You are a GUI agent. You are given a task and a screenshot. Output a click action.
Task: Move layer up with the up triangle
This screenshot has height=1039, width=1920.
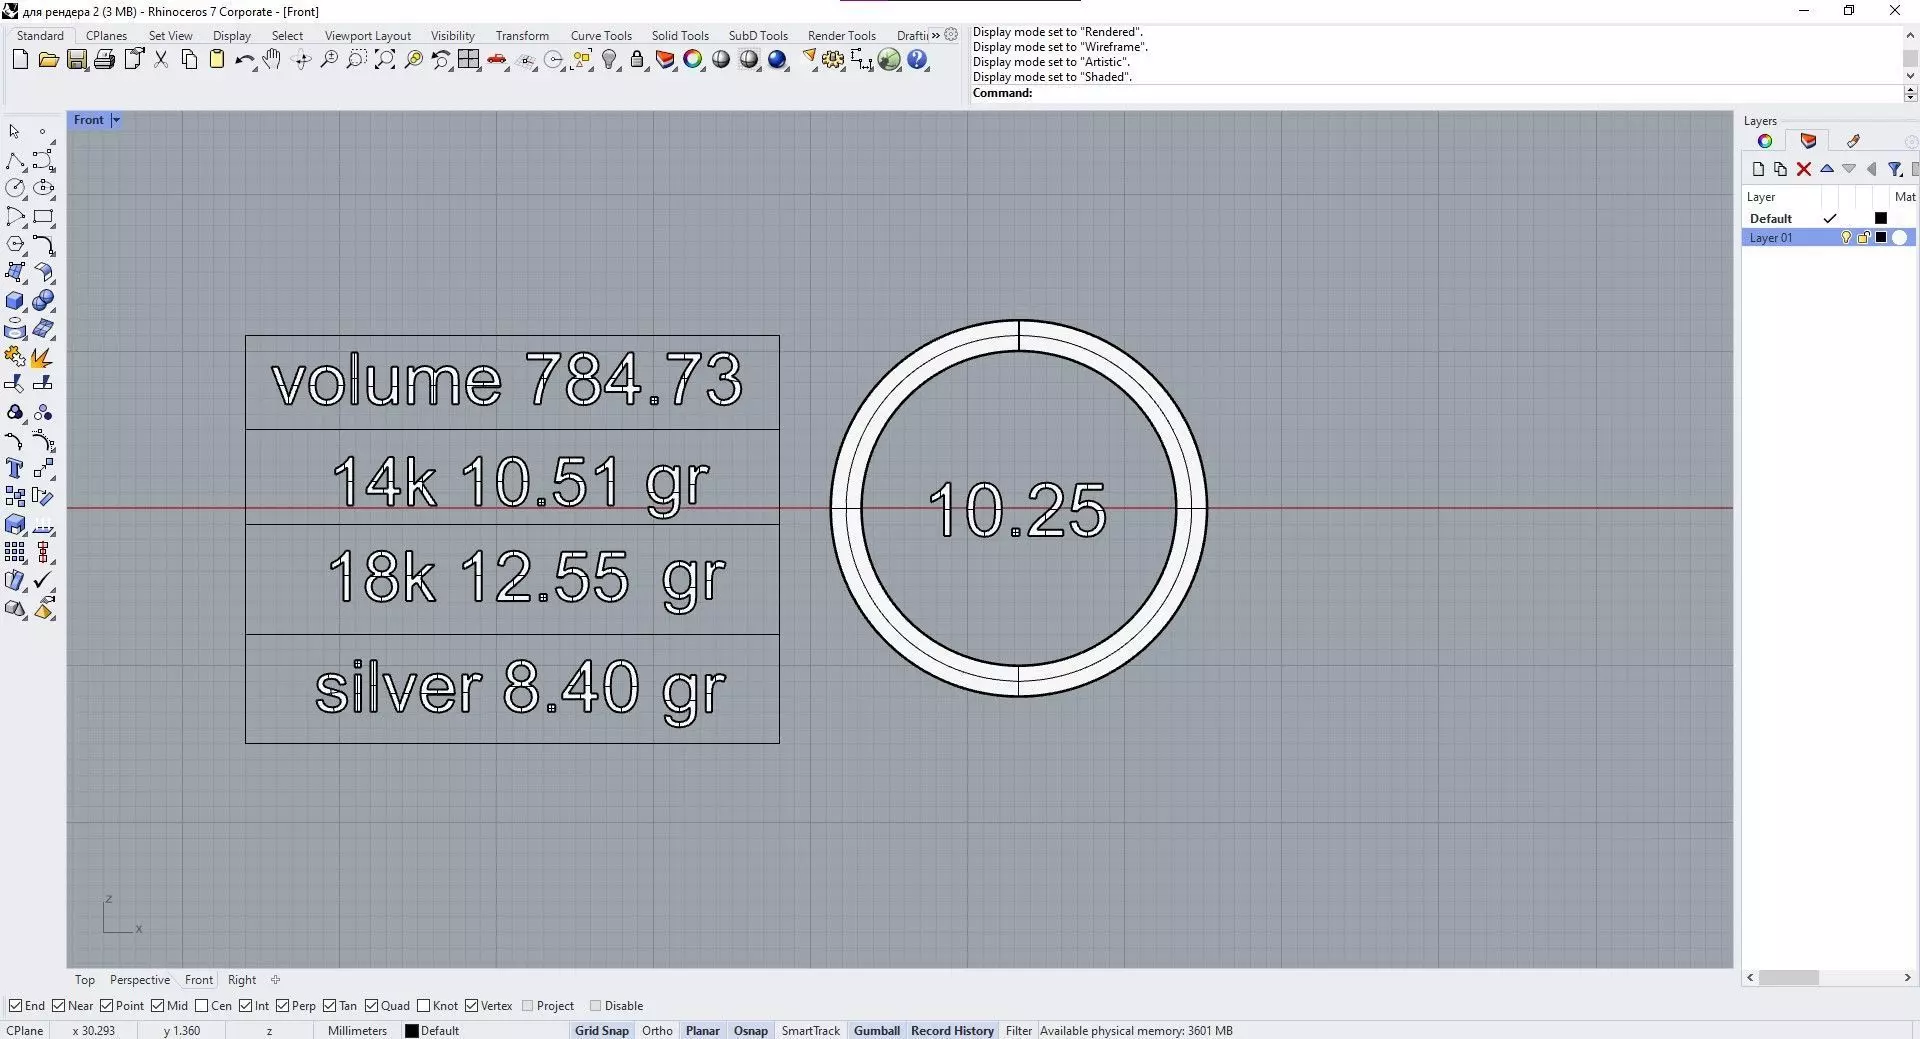pyautogui.click(x=1827, y=169)
